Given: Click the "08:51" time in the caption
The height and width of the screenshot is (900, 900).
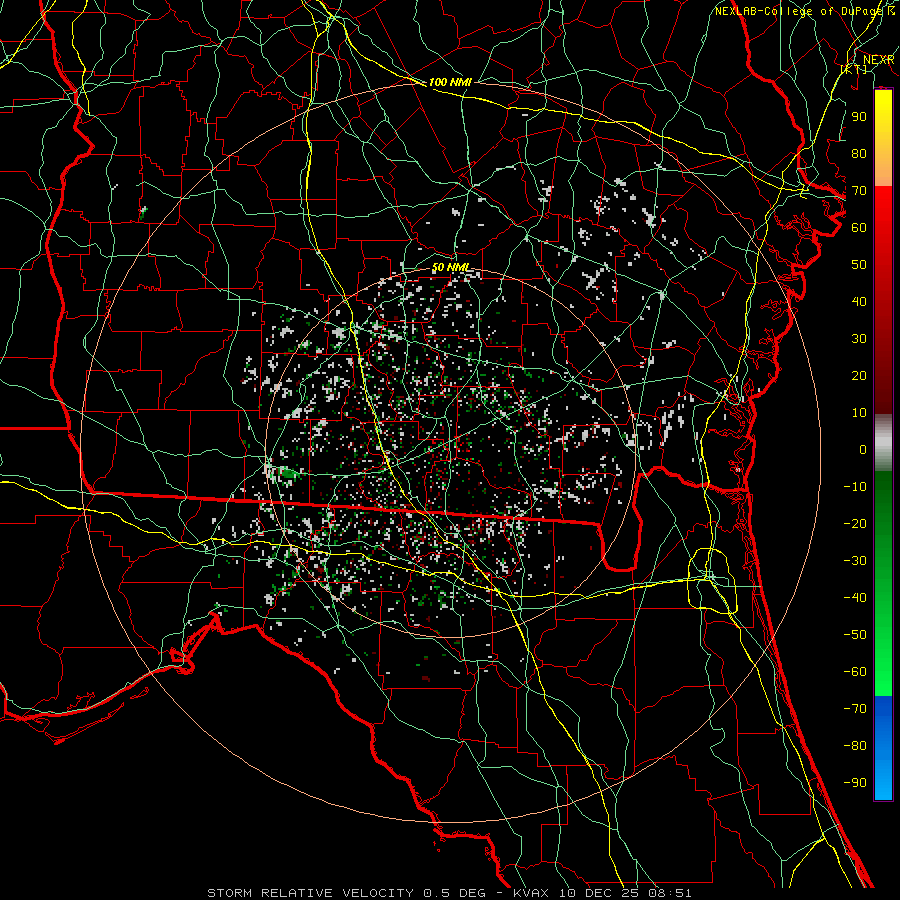Looking at the screenshot, I should tap(670, 893).
